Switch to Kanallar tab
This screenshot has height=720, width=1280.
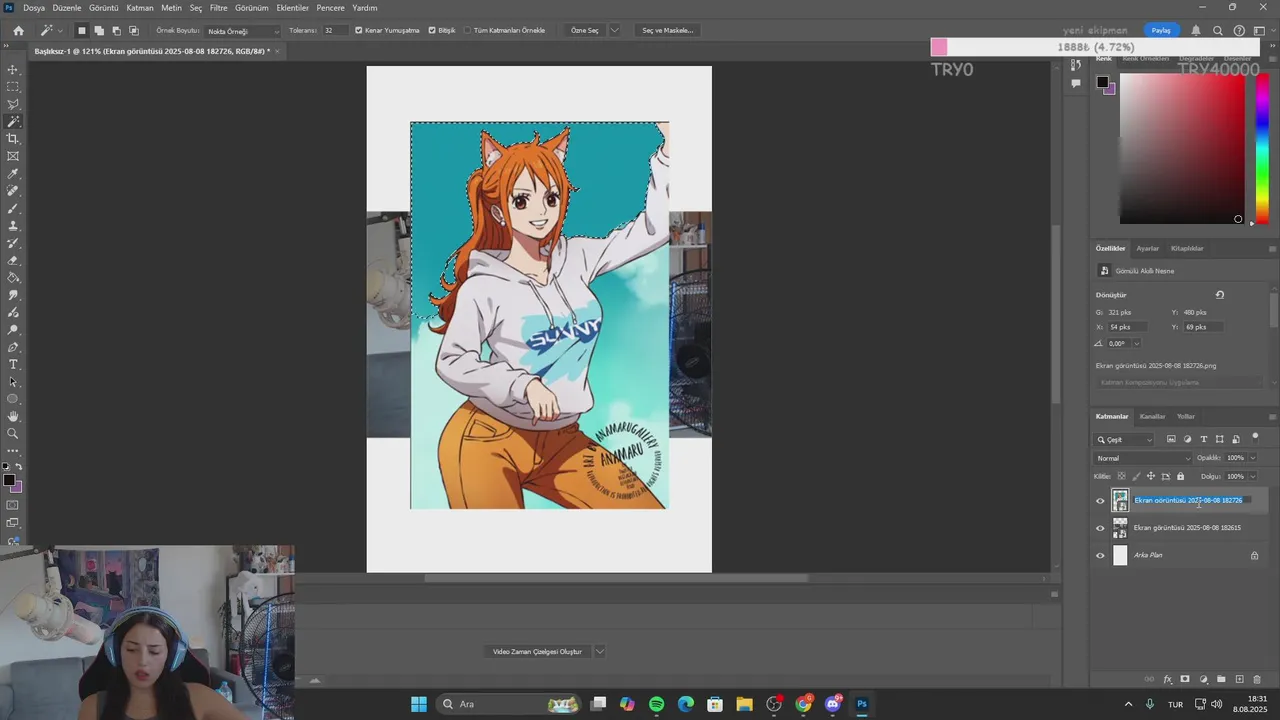coord(1152,416)
